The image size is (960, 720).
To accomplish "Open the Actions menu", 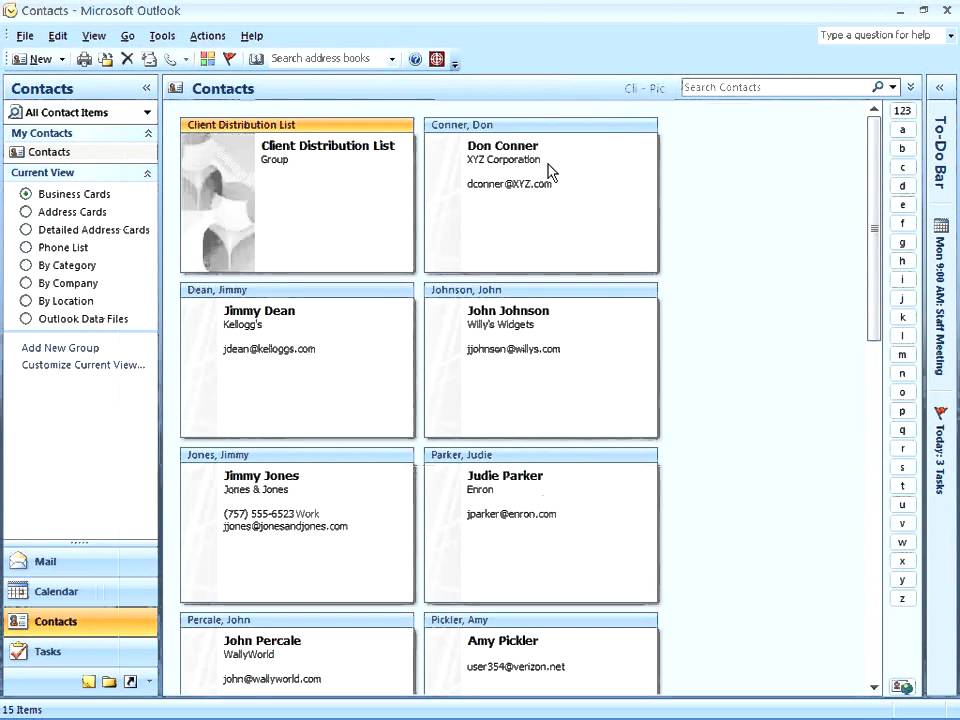I will coord(208,36).
